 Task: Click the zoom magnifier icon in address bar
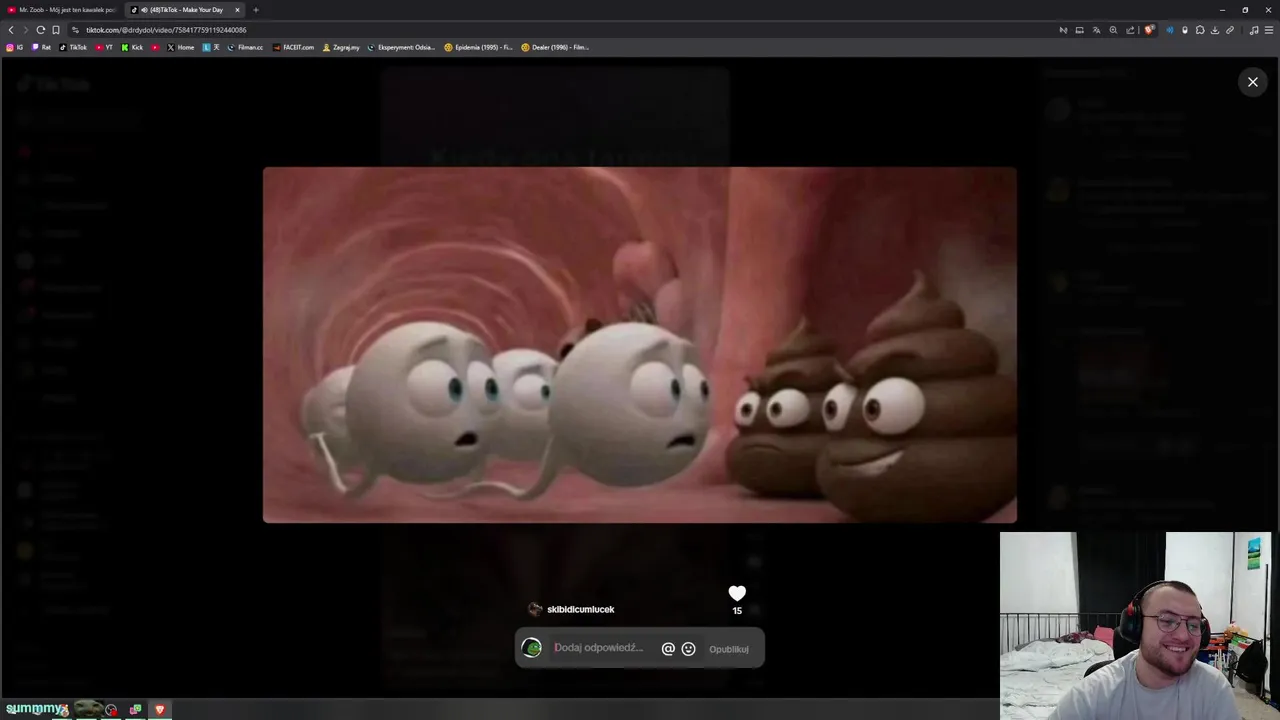point(1113,30)
